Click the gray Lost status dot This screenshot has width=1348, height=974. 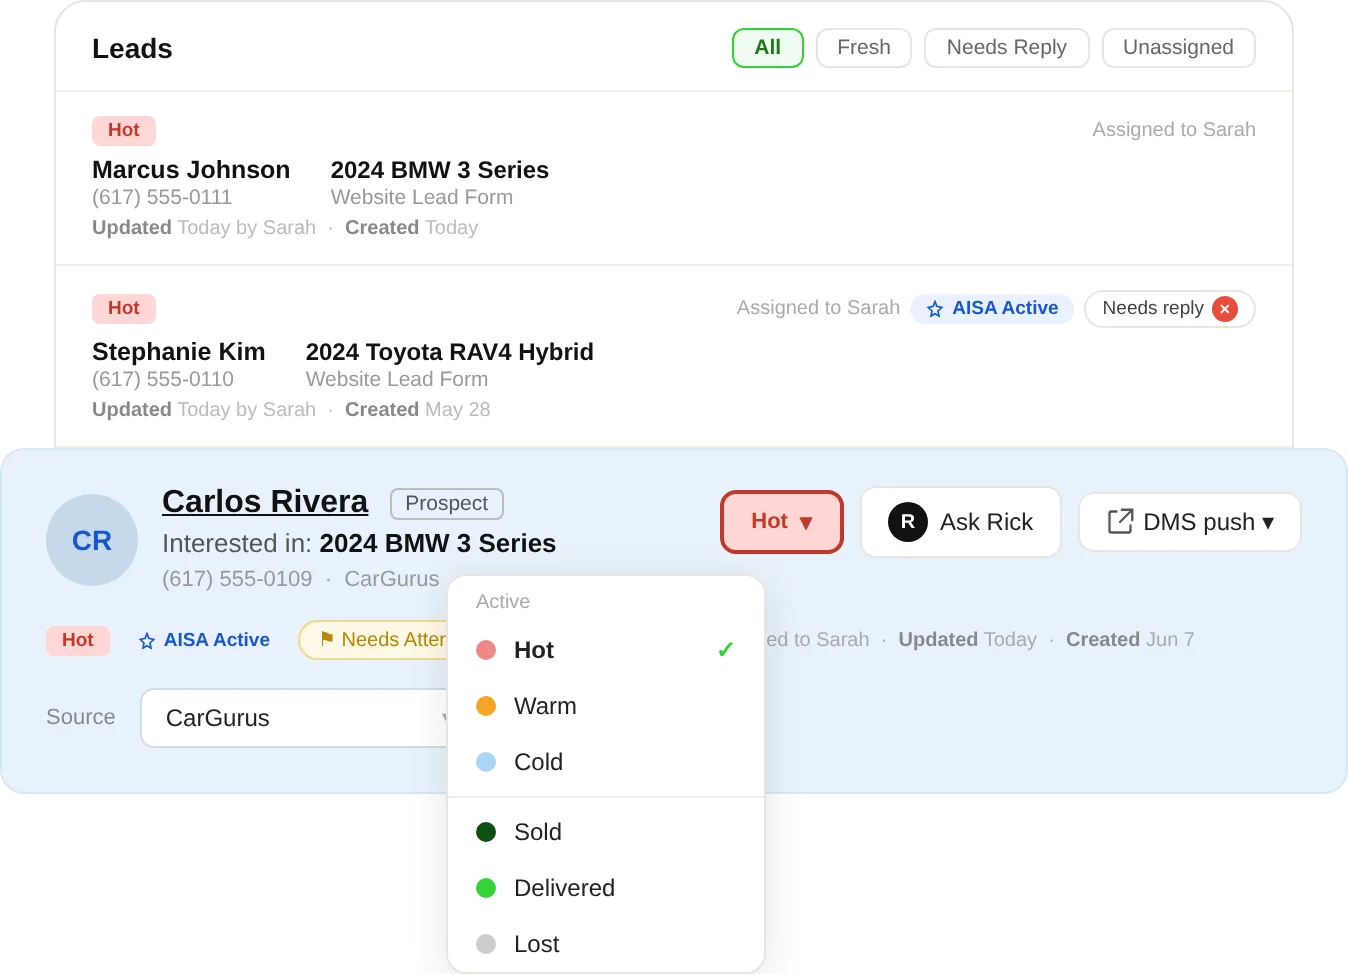(x=486, y=944)
